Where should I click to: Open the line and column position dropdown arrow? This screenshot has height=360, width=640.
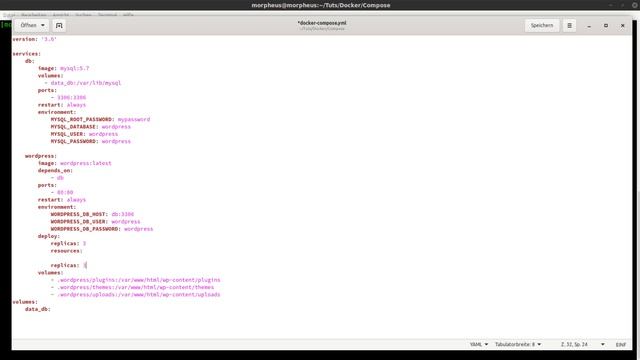pyautogui.click(x=602, y=344)
